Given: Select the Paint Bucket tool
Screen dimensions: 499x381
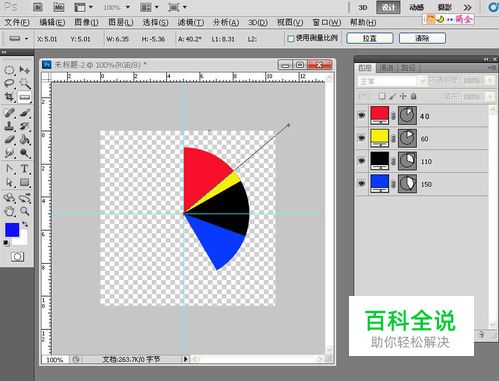Looking at the screenshot, I should pyautogui.click(x=24, y=139).
